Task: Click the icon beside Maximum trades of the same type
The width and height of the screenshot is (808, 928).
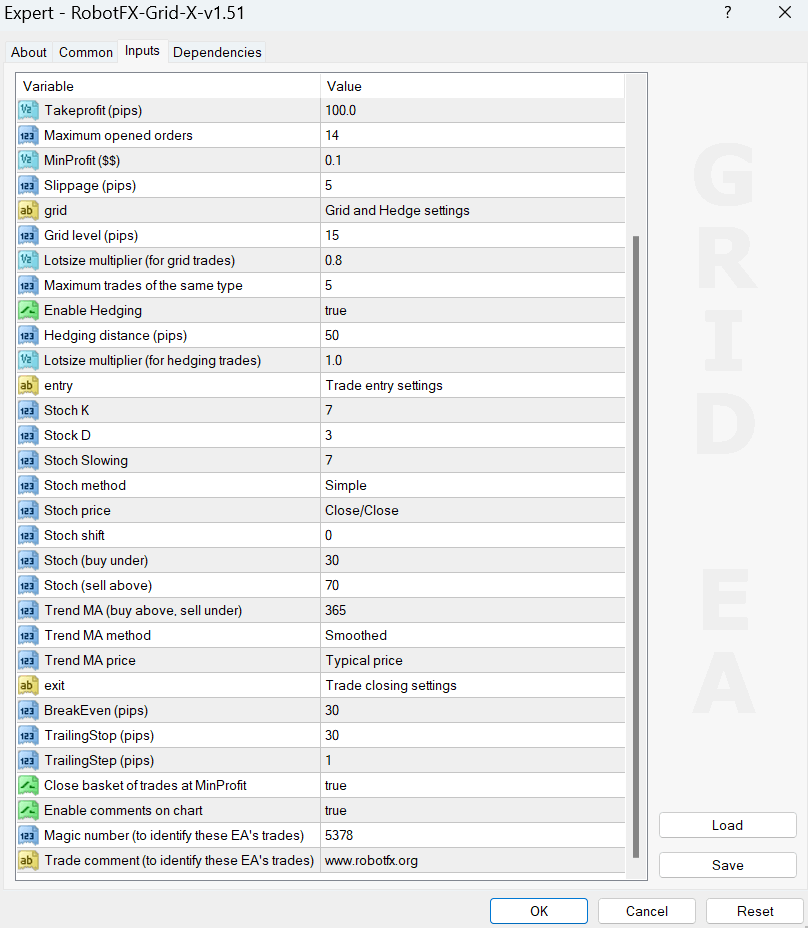Action: [x=28, y=286]
